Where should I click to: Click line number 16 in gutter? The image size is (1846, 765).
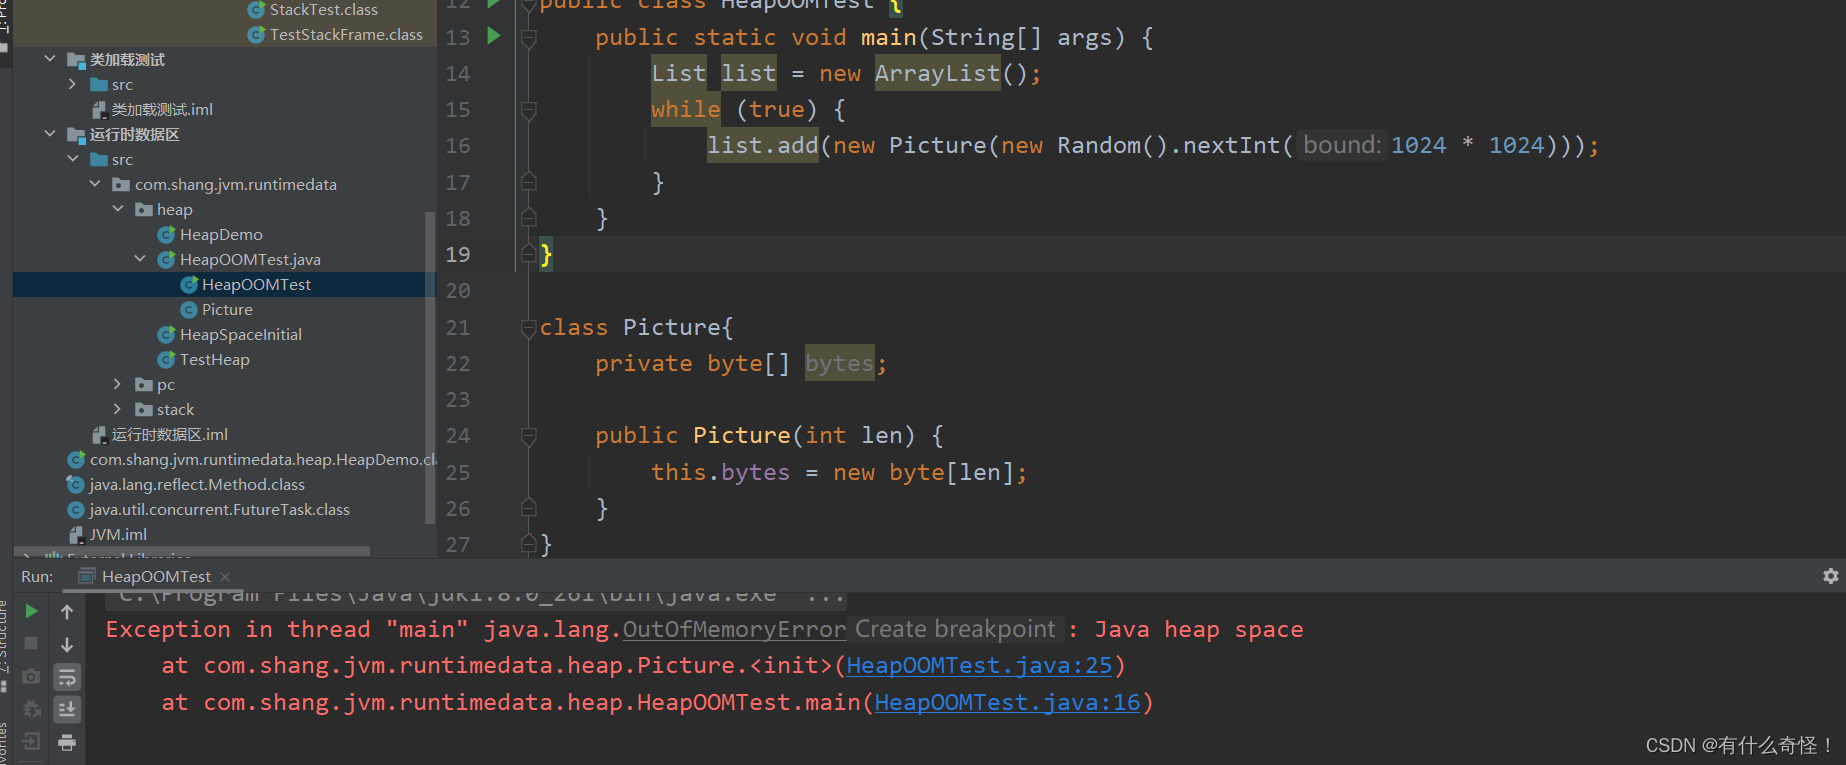point(458,146)
